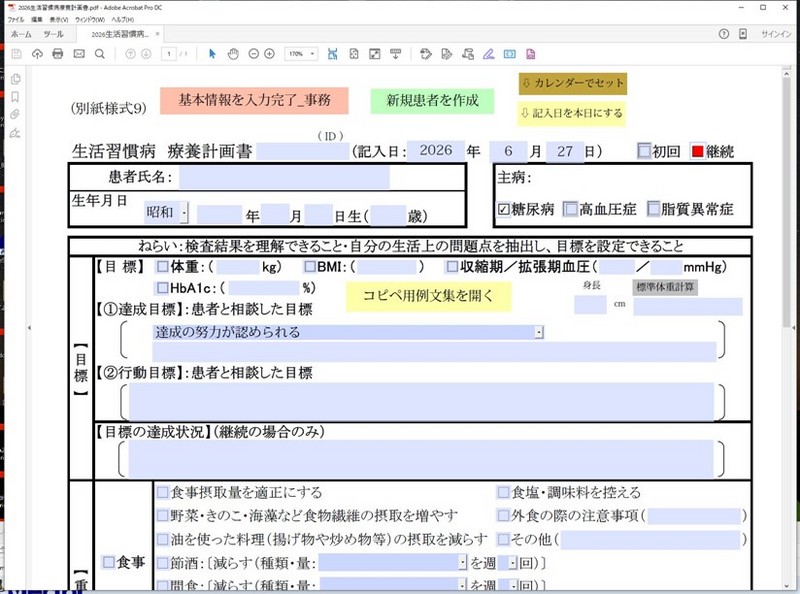The width and height of the screenshot is (800, 594).
Task: Click the 身長 cm input field
Action: pos(590,305)
